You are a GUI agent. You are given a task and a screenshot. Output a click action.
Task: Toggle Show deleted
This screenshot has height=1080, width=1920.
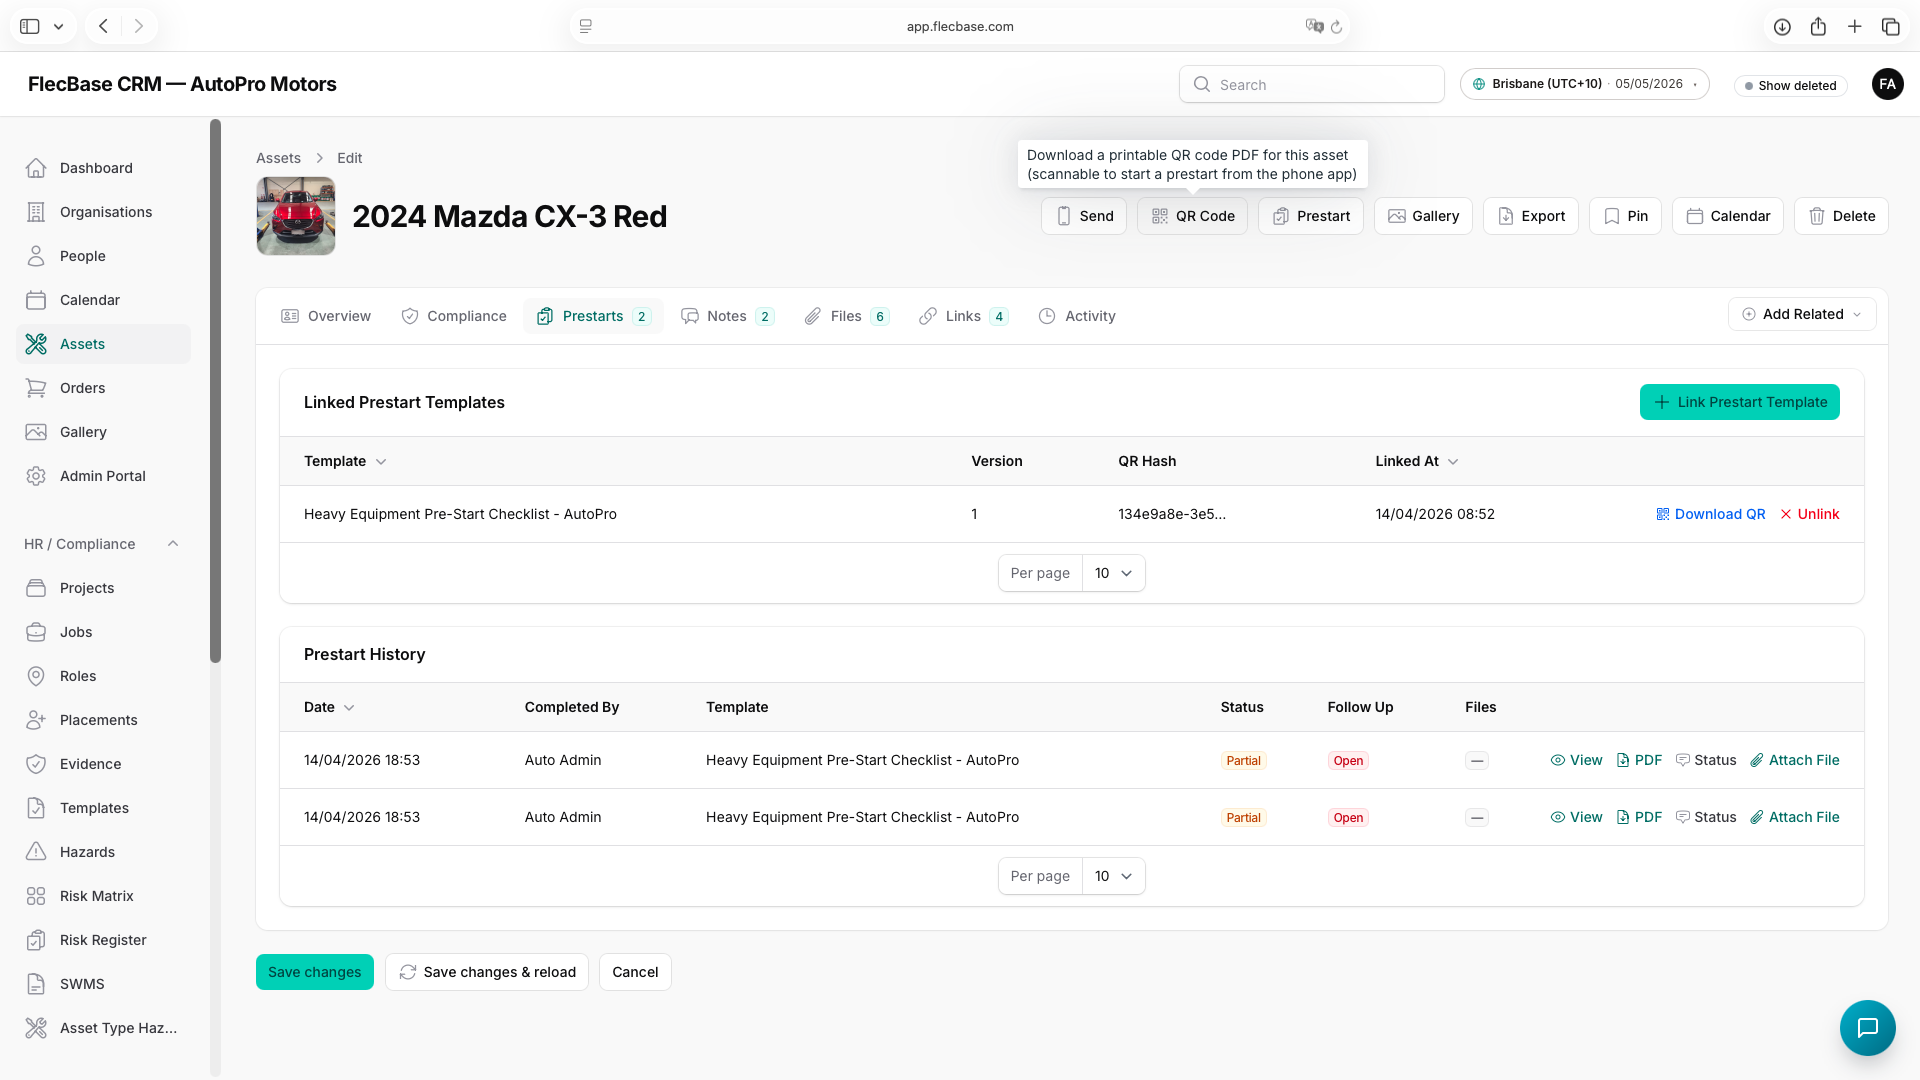[x=1790, y=85]
